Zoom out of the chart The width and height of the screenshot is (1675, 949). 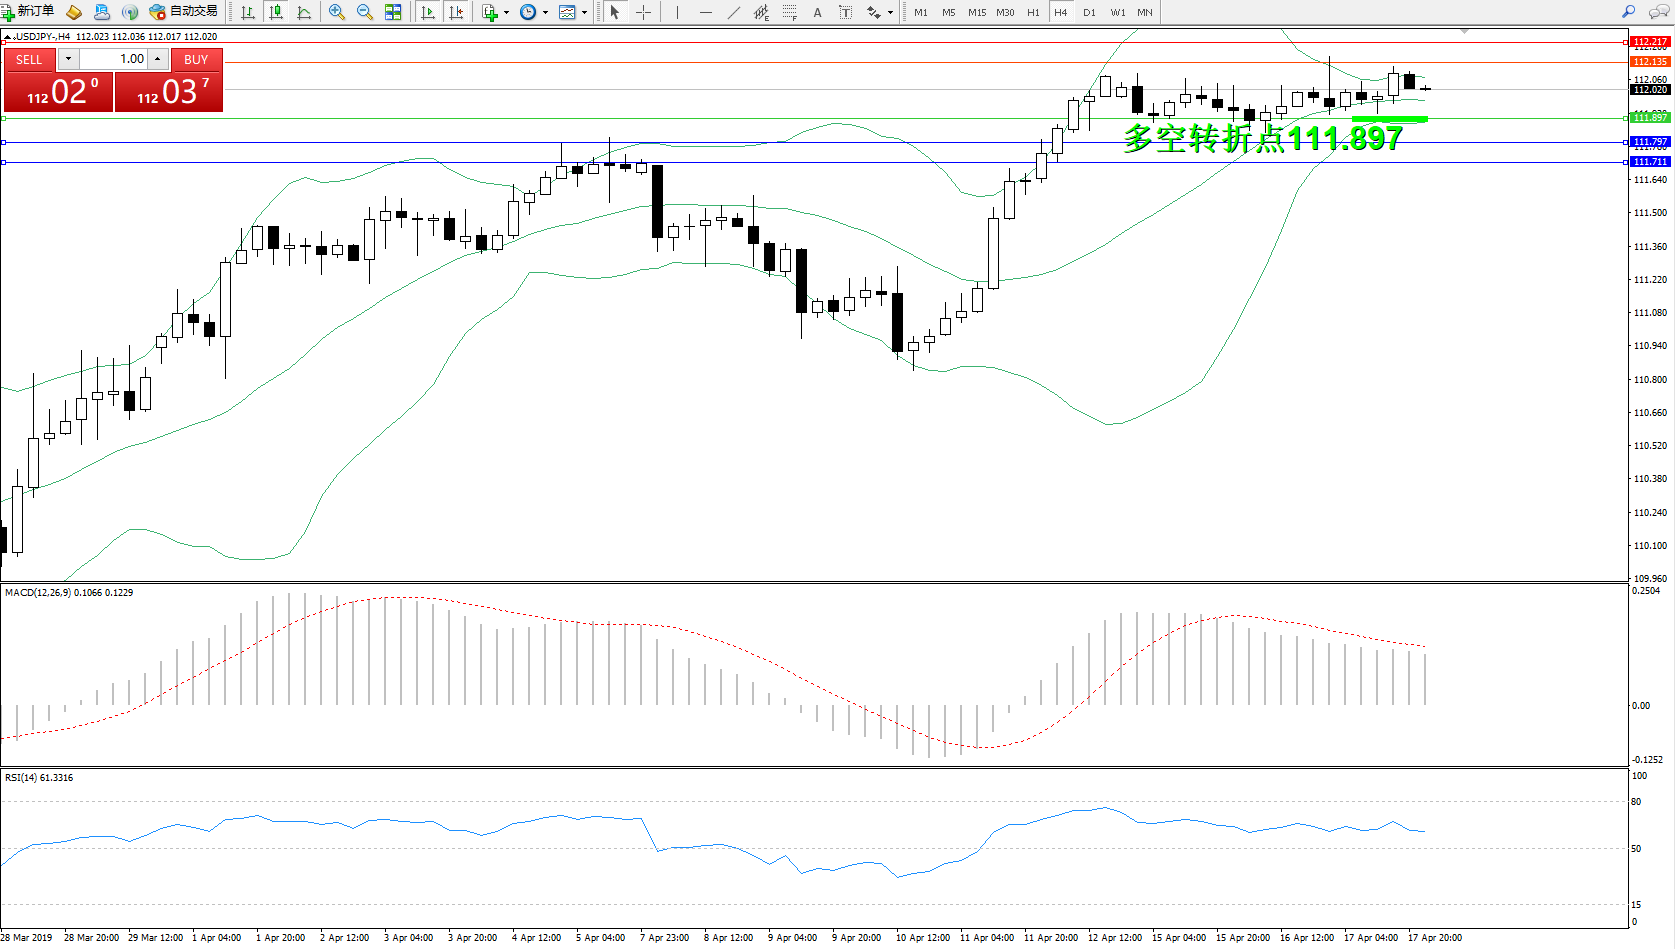[x=365, y=12]
